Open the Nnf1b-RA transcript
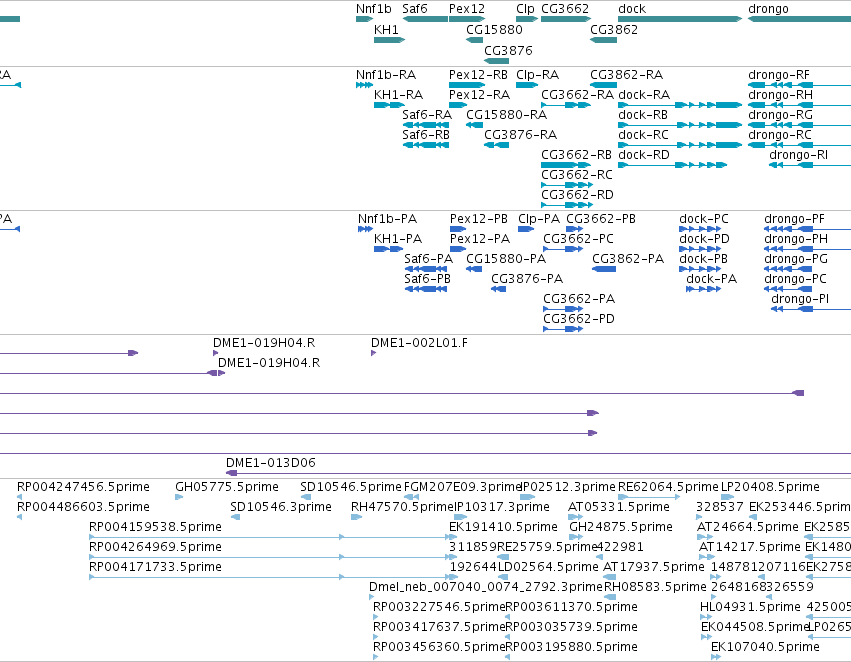Viewport: 851px width, 662px height. tap(365, 85)
